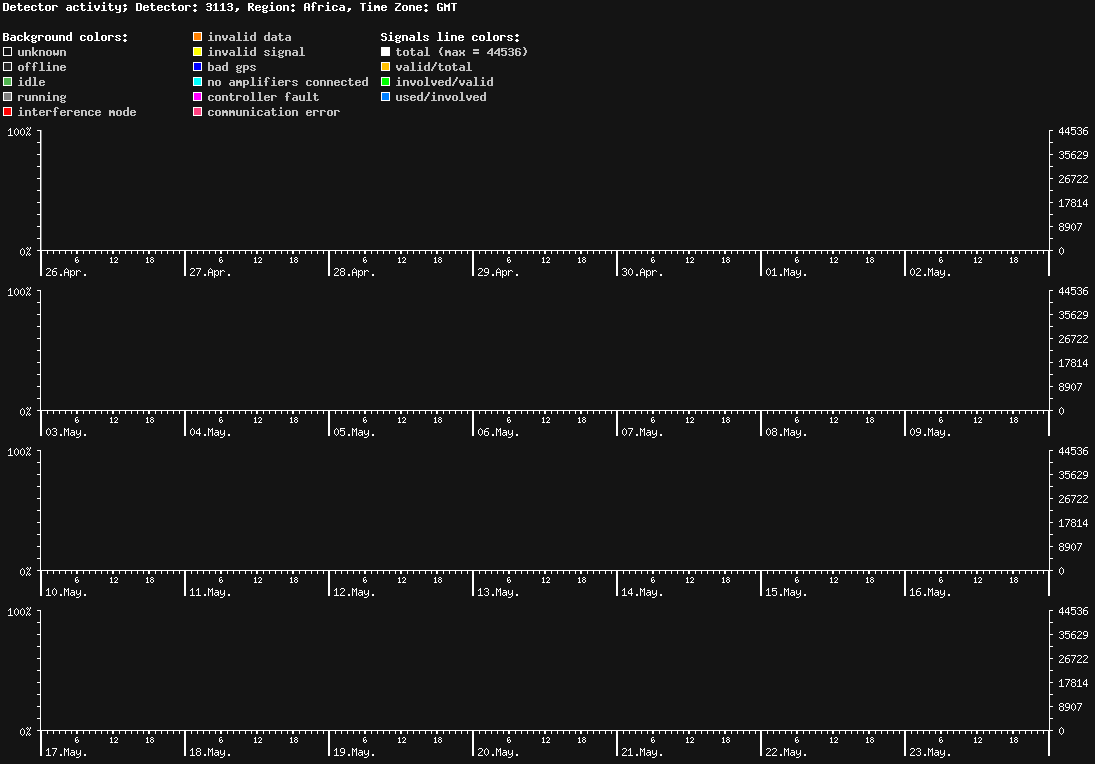Click the '18.May.' date marker
Screen dimensions: 1095x764
pyautogui.click(x=210, y=752)
